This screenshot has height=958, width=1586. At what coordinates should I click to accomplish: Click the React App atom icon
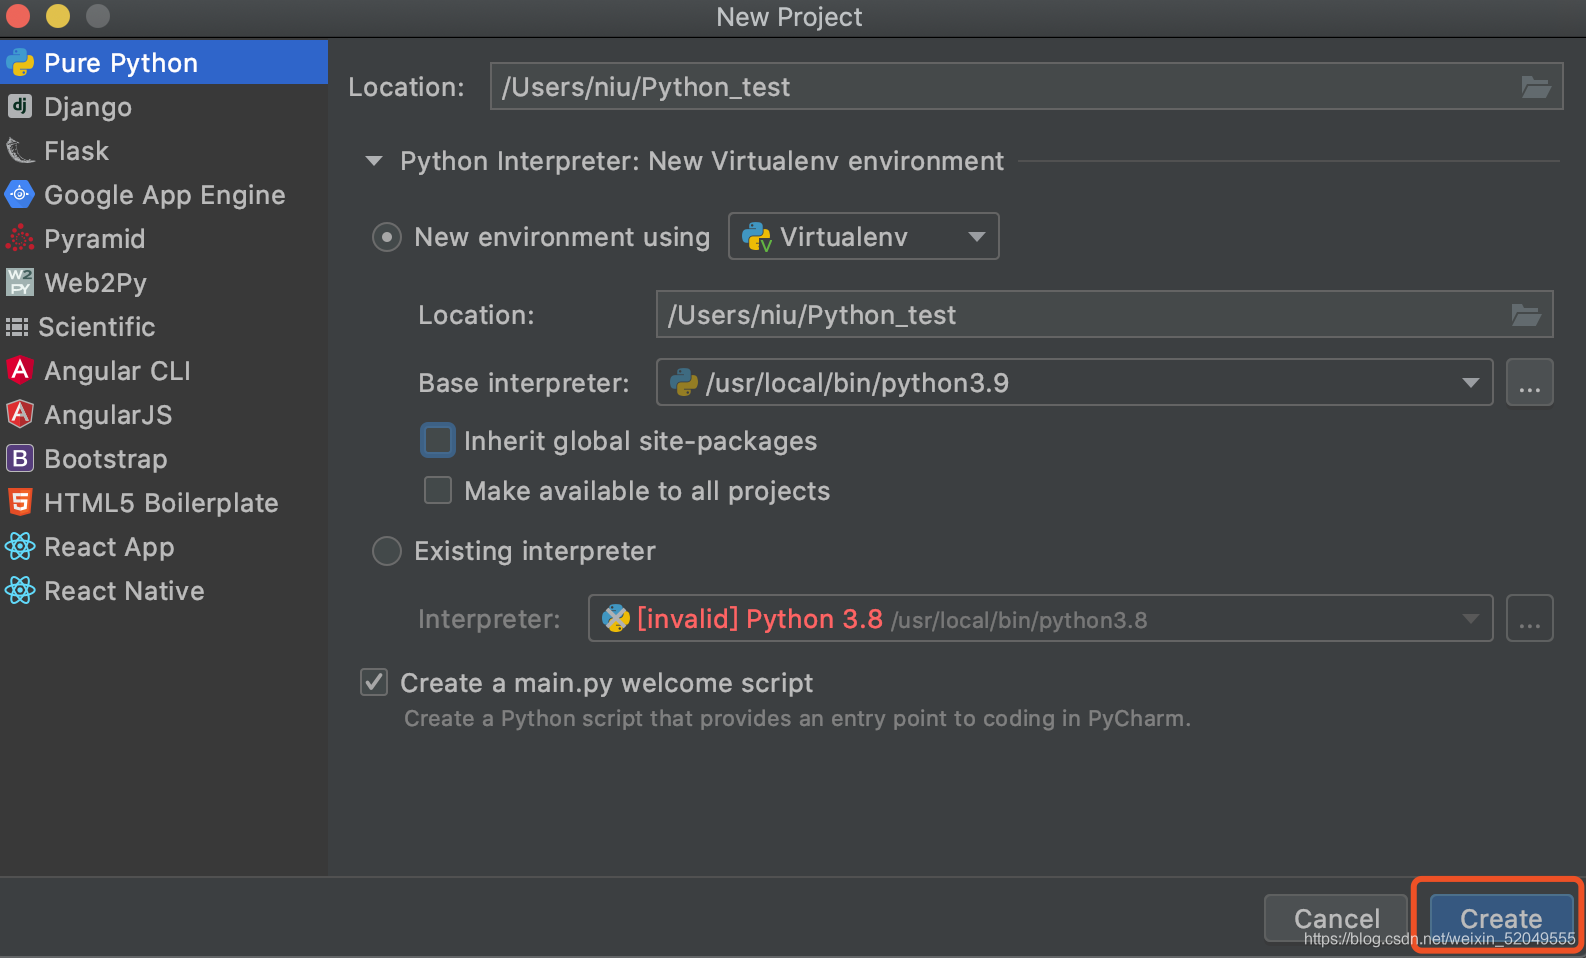(x=20, y=546)
